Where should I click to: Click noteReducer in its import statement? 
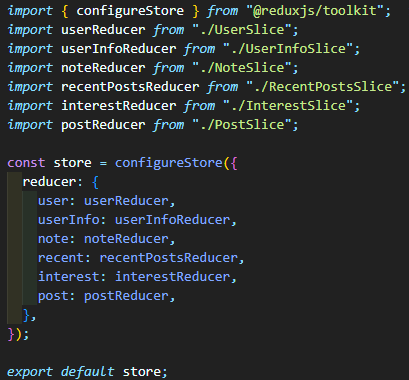click(x=103, y=68)
